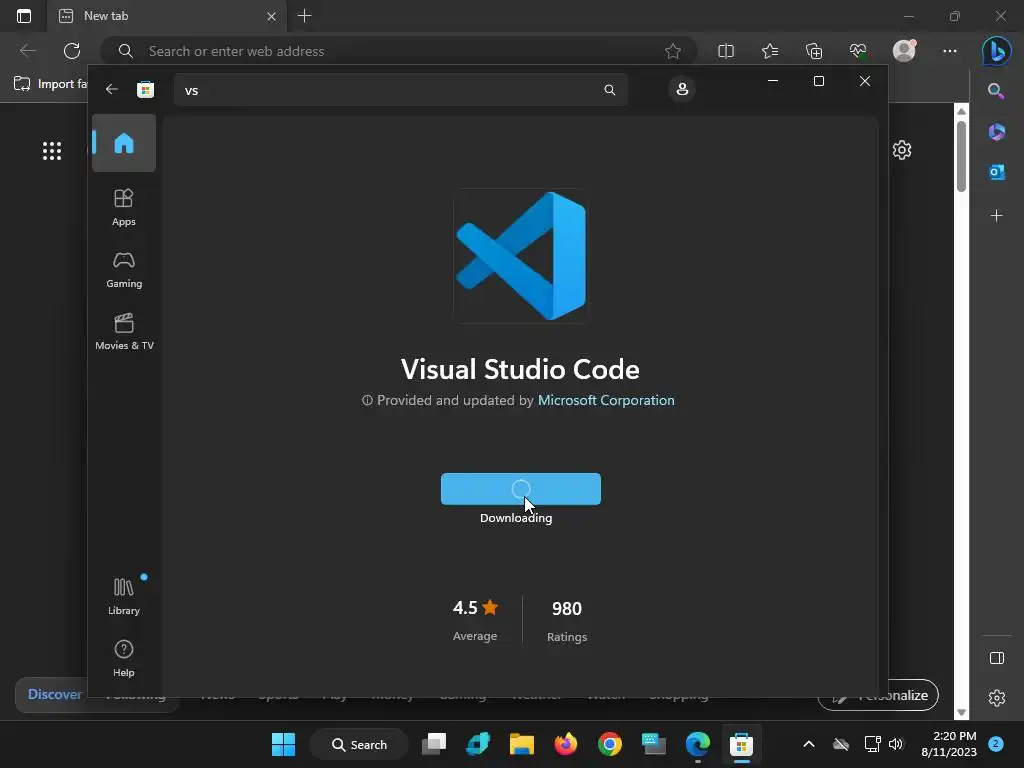The image size is (1024, 768).
Task: Click the Microsoft Store logo icon
Action: pyautogui.click(x=145, y=89)
